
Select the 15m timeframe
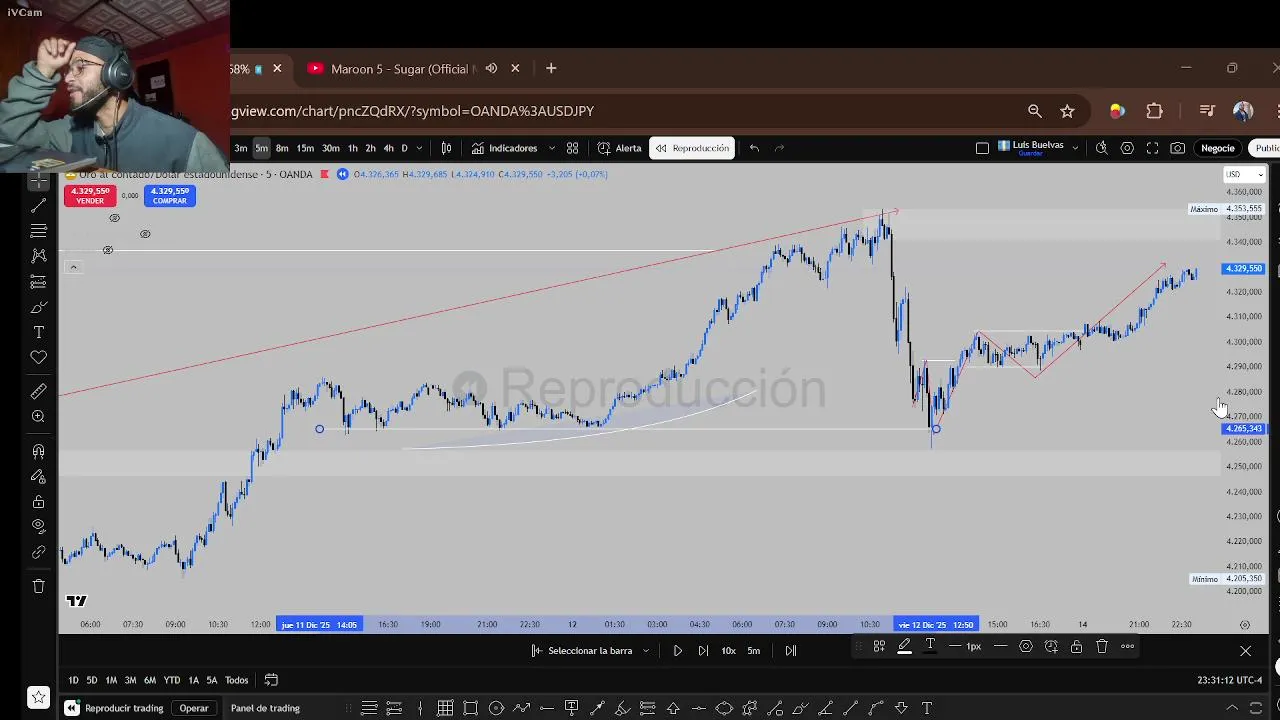click(305, 148)
